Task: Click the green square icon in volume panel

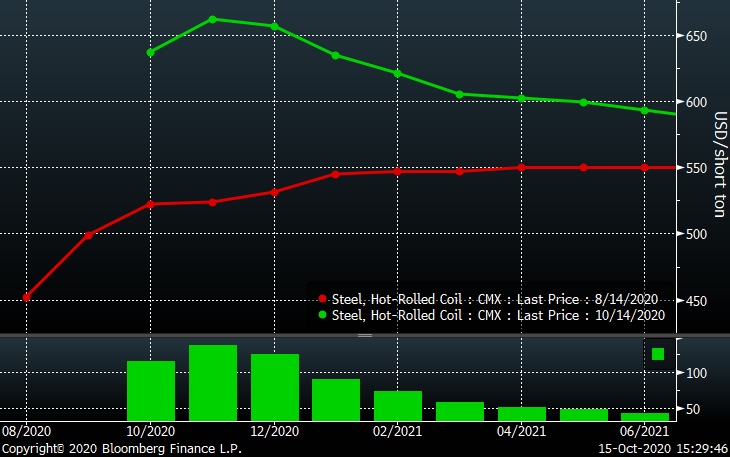Action: [x=657, y=353]
